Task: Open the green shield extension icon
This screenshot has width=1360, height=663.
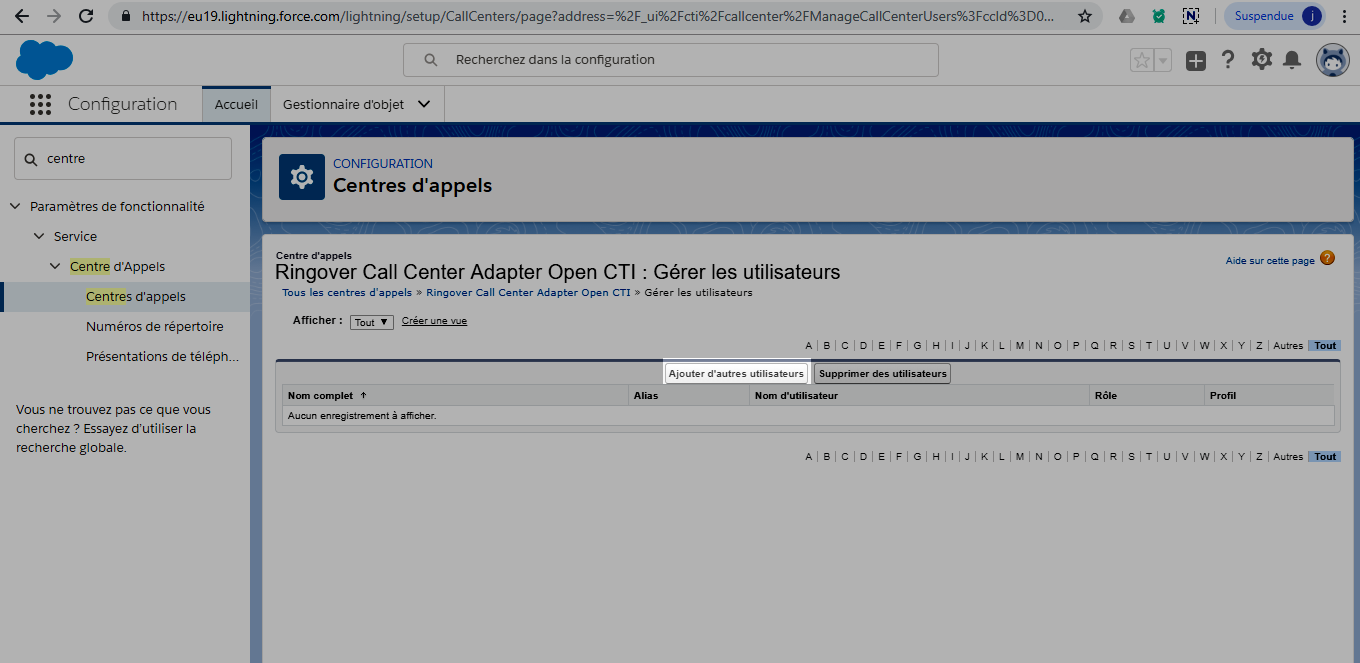Action: 1158,16
